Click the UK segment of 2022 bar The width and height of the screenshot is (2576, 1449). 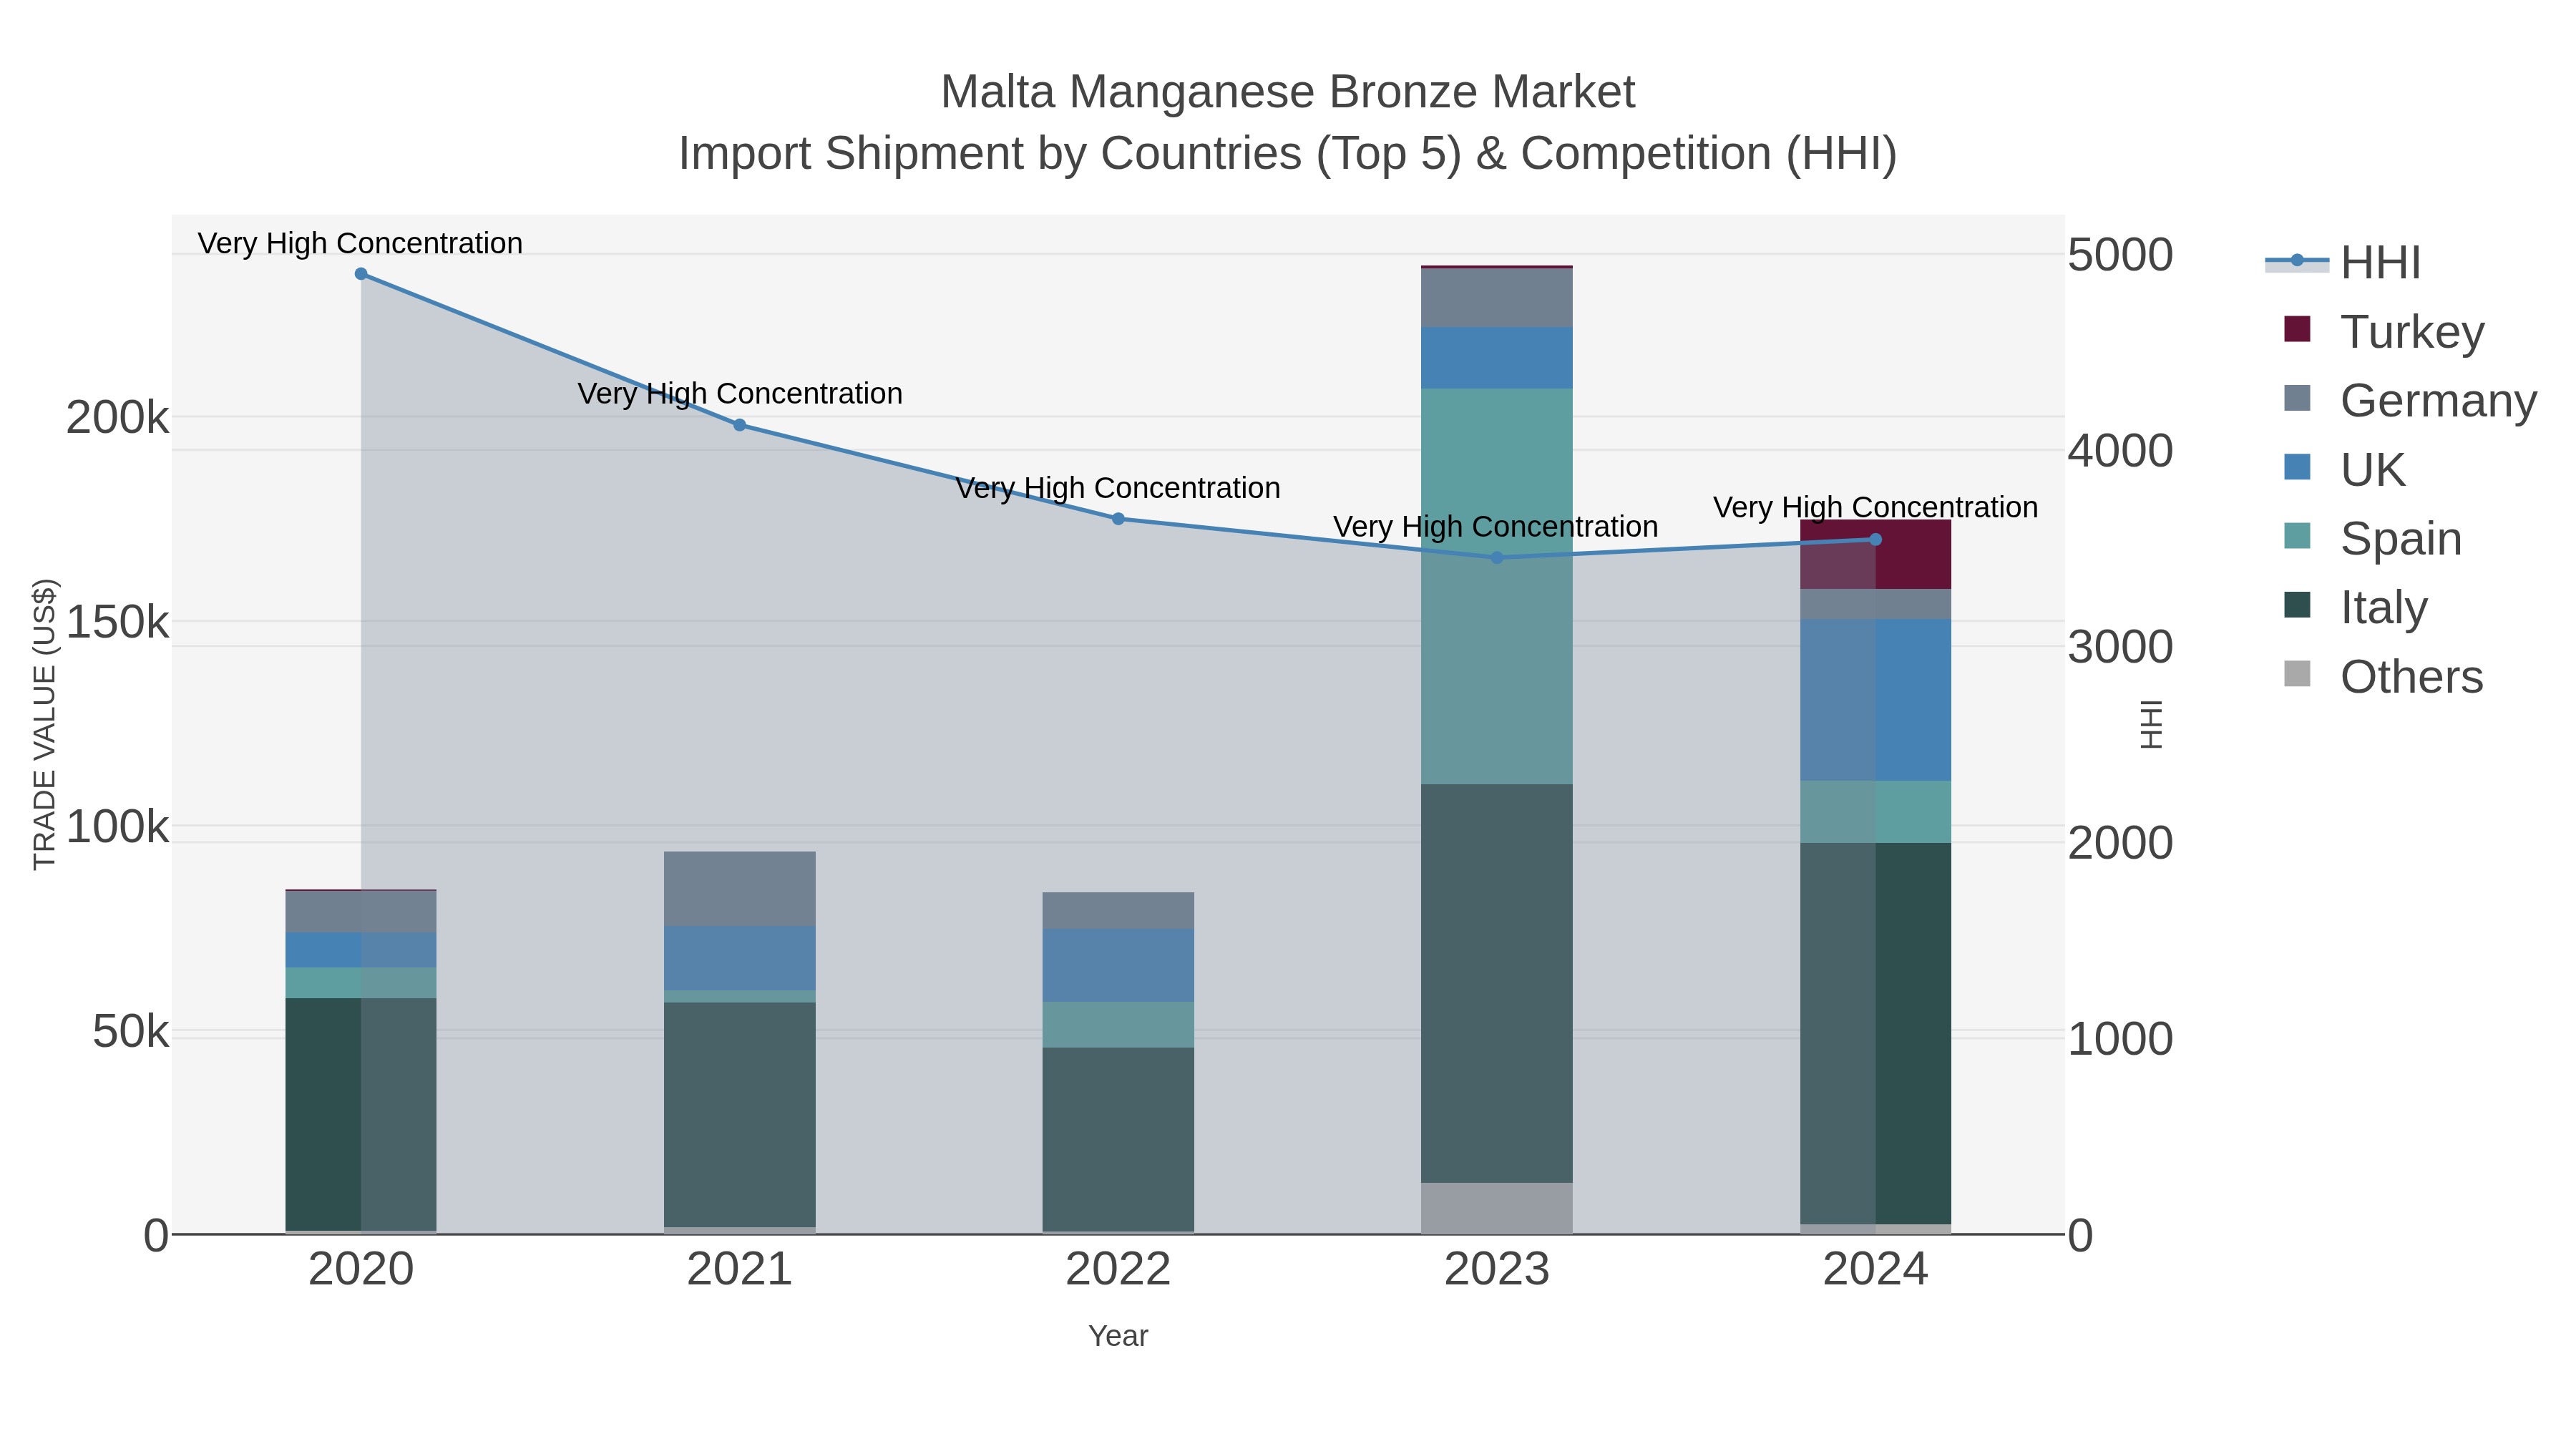(x=1118, y=966)
